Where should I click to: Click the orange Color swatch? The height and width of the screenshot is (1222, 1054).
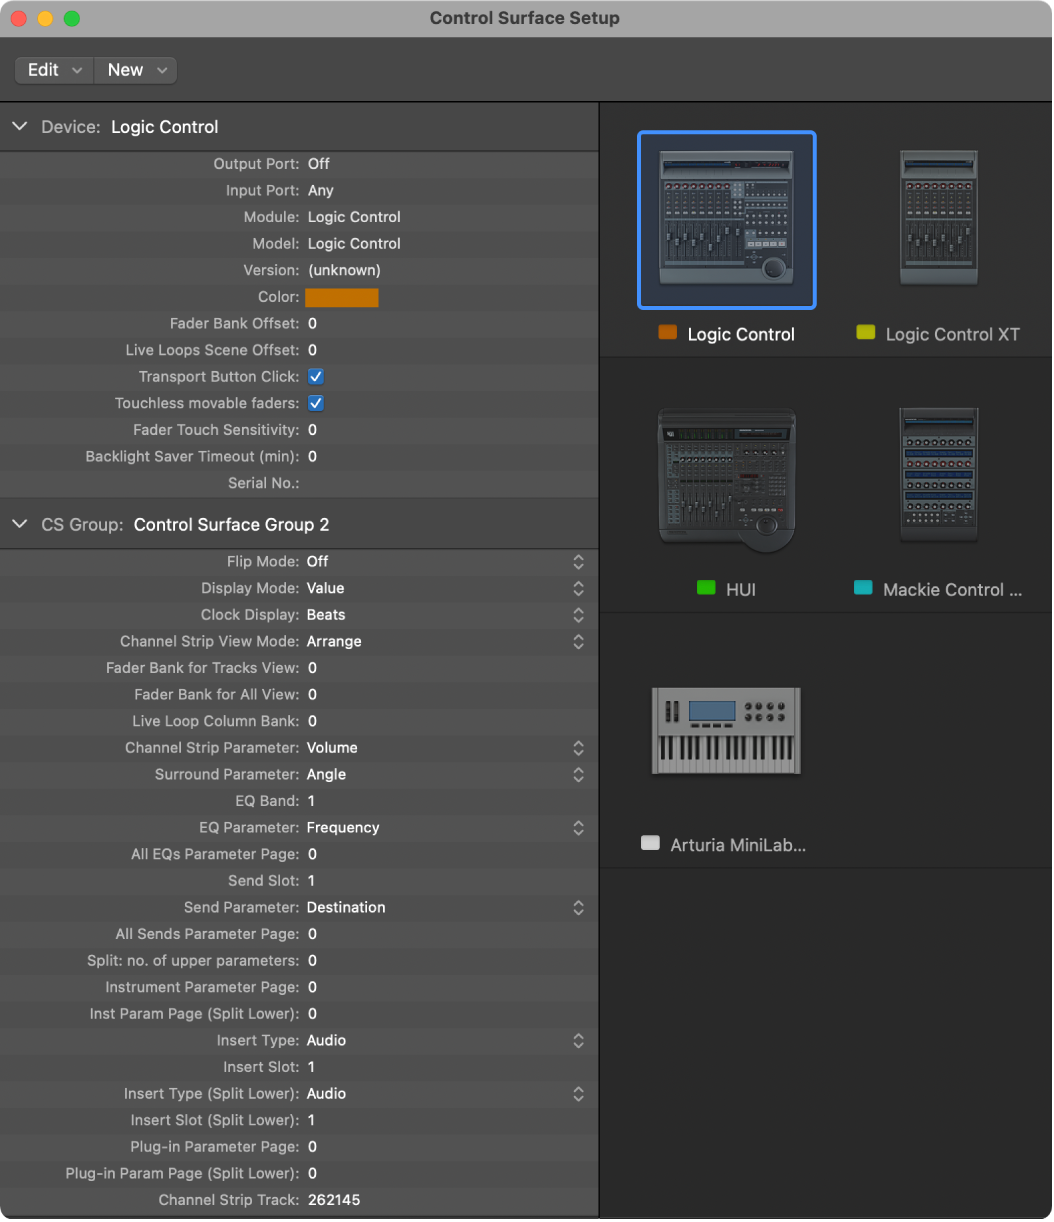pyautogui.click(x=342, y=297)
